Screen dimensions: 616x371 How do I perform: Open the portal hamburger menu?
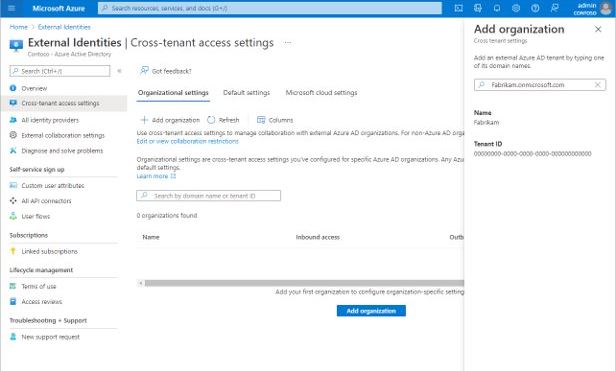(x=11, y=8)
